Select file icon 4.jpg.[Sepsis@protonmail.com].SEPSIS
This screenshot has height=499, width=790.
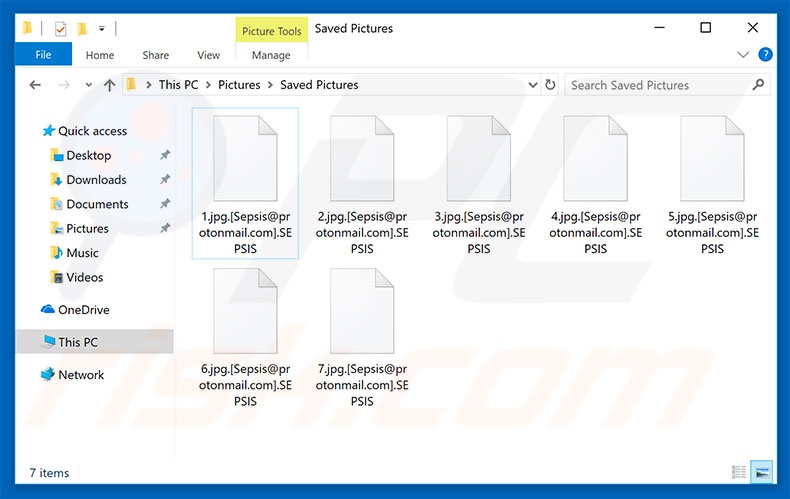(x=596, y=159)
